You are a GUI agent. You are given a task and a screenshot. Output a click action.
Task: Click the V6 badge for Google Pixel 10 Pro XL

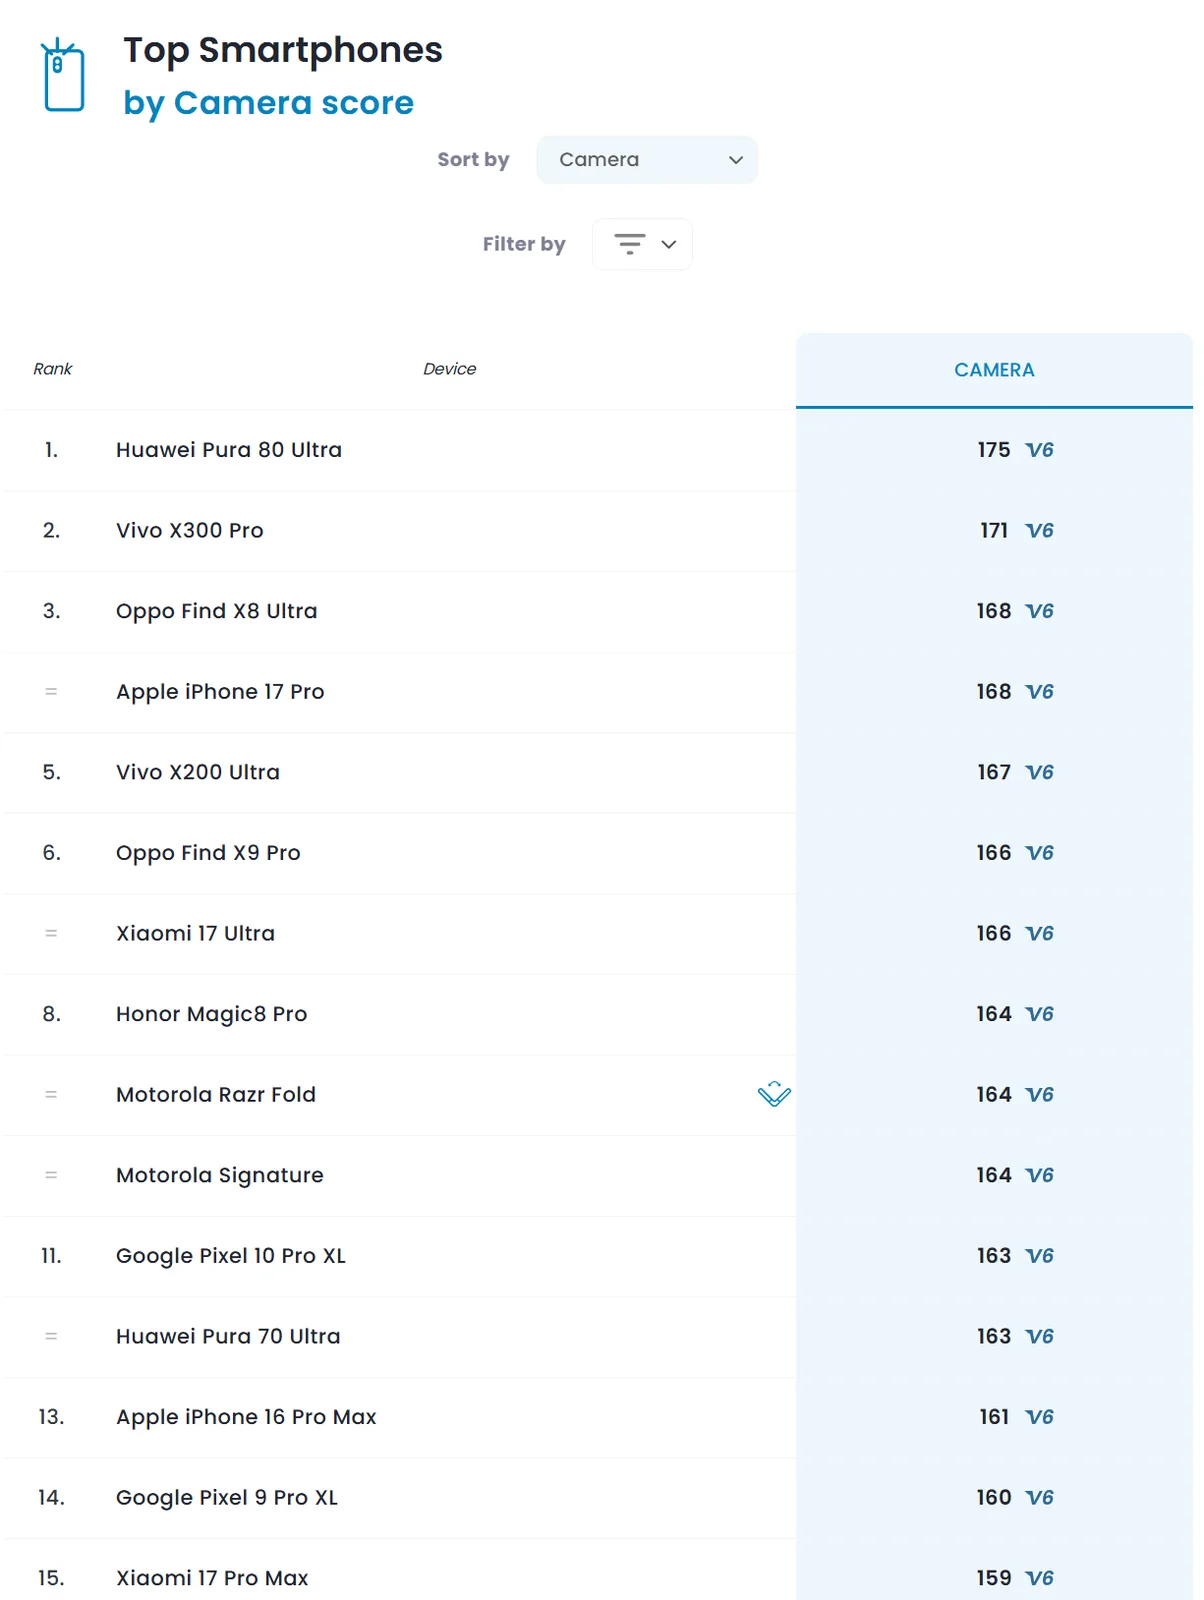point(1039,1256)
